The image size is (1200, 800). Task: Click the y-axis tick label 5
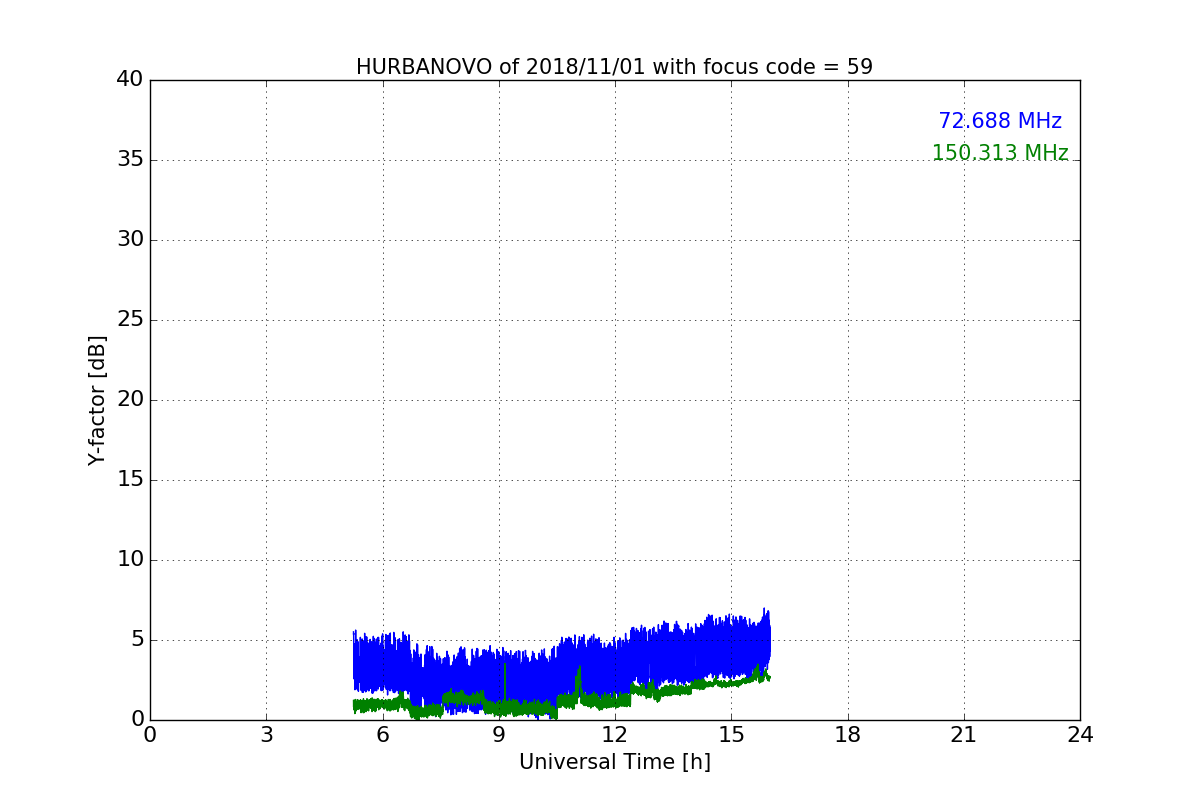pos(136,640)
